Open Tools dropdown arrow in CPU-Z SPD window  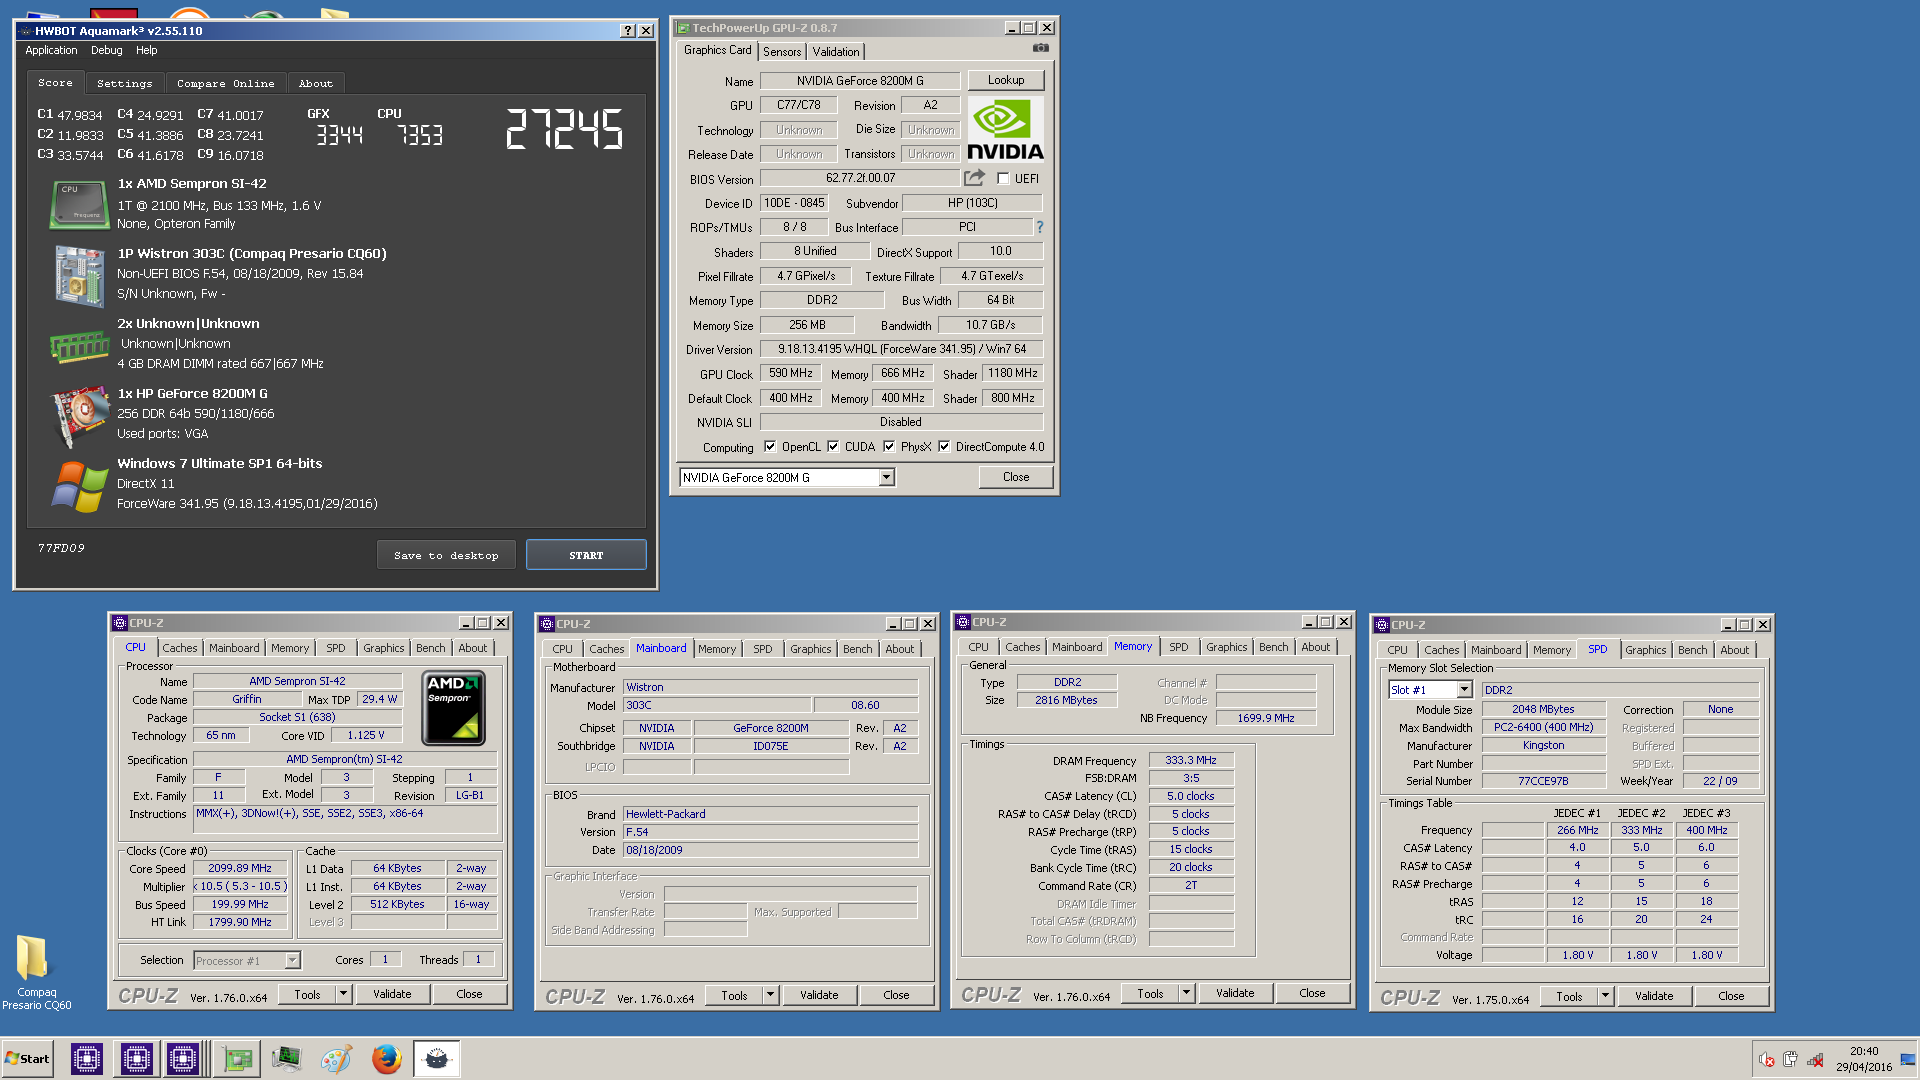pyautogui.click(x=1605, y=996)
